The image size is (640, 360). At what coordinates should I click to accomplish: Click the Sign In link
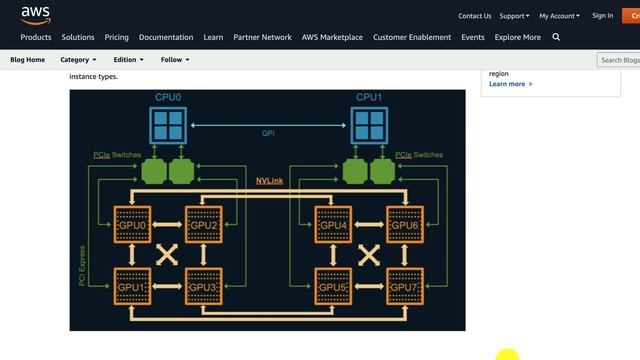pyautogui.click(x=602, y=16)
